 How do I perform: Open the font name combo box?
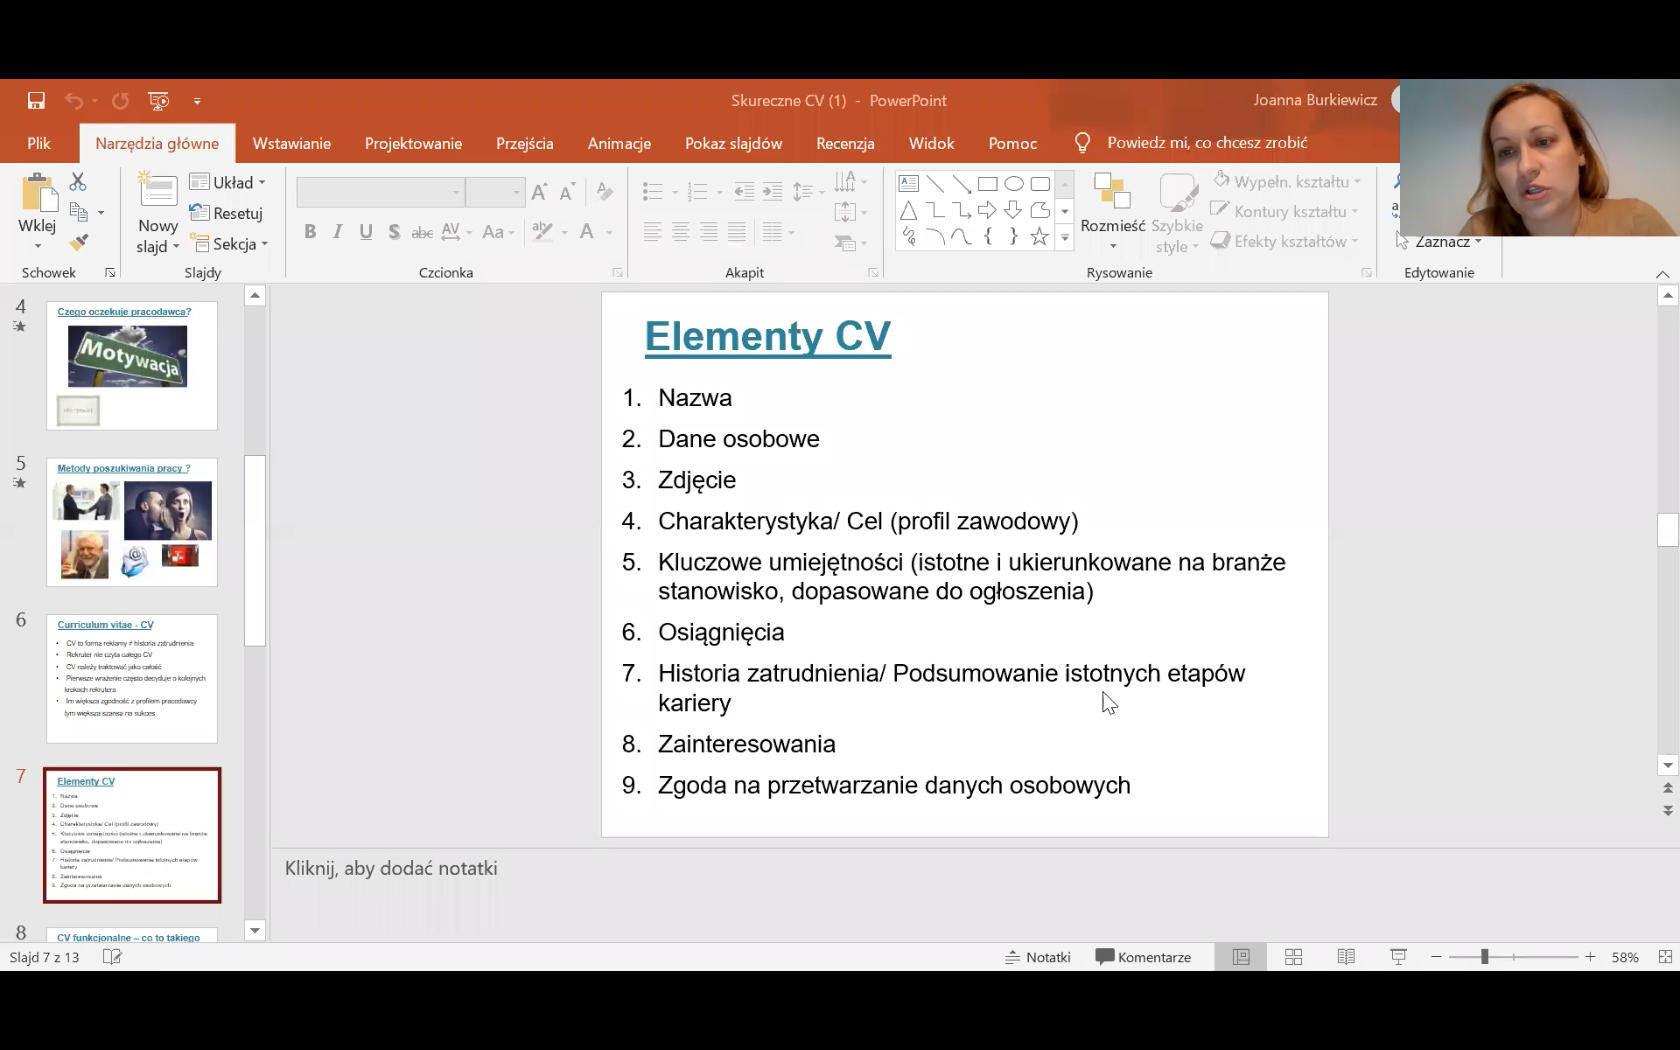[x=380, y=192]
